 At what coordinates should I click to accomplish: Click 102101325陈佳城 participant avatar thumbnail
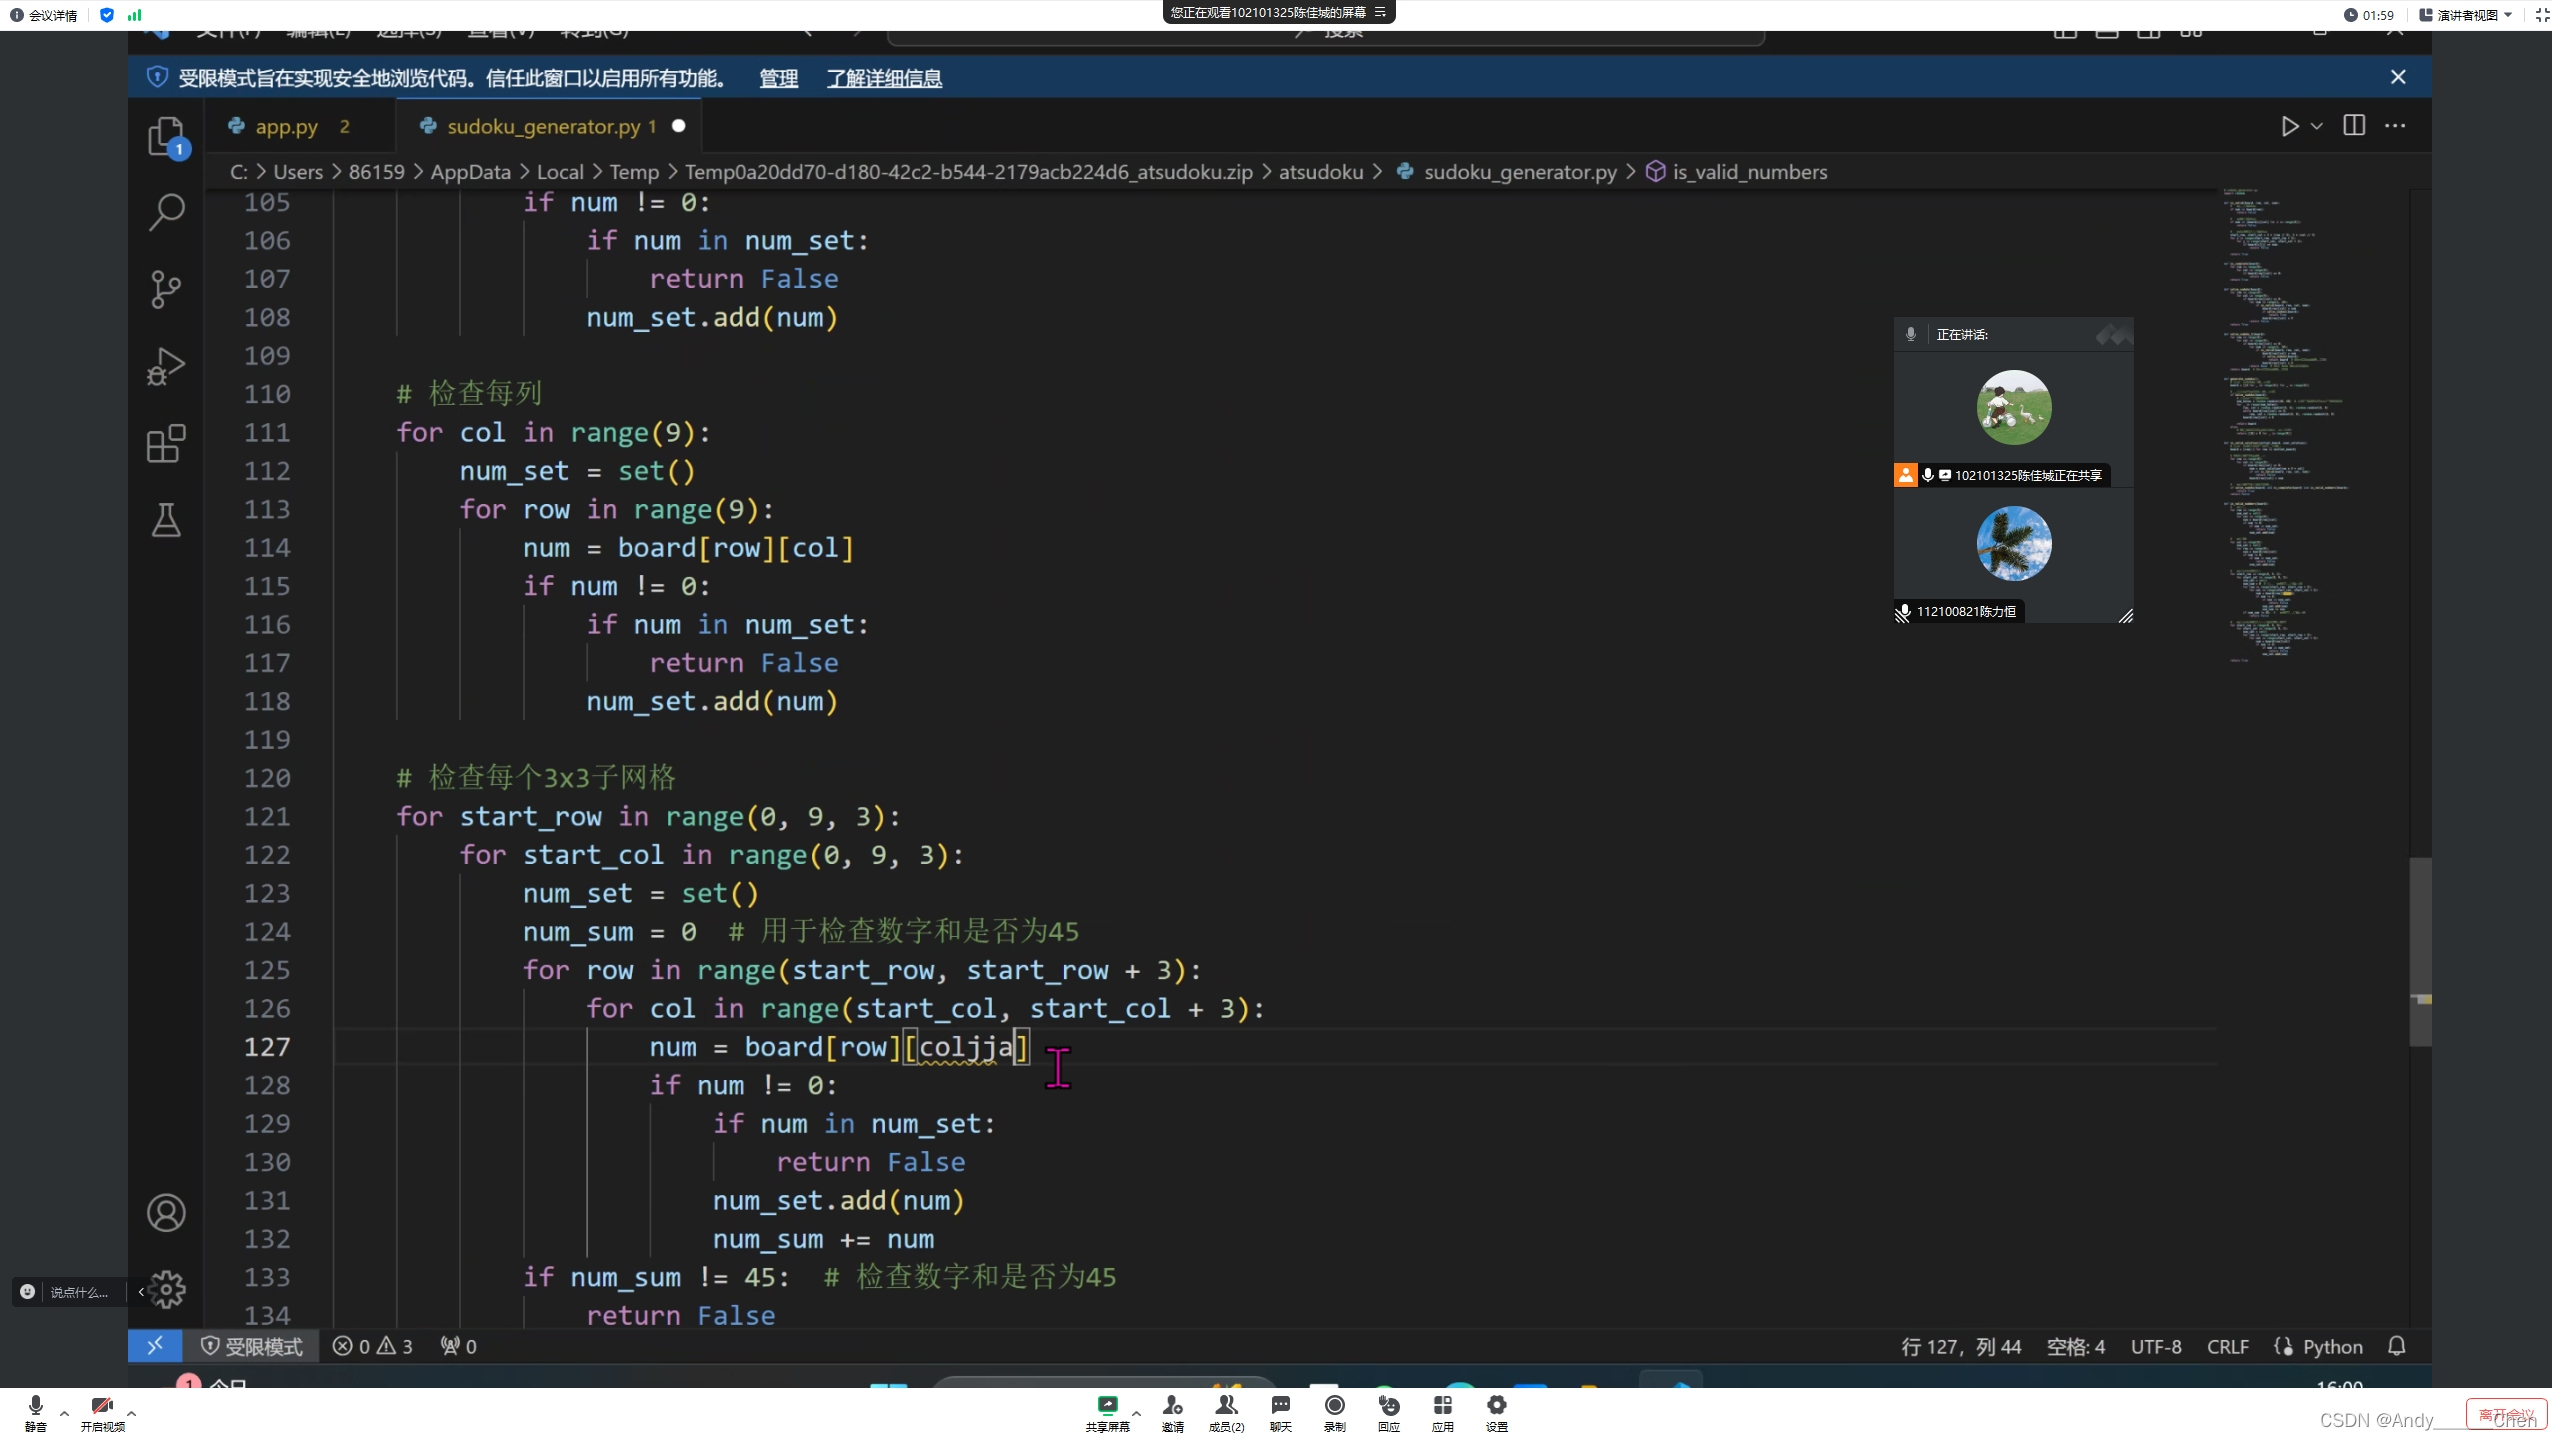(x=2014, y=408)
